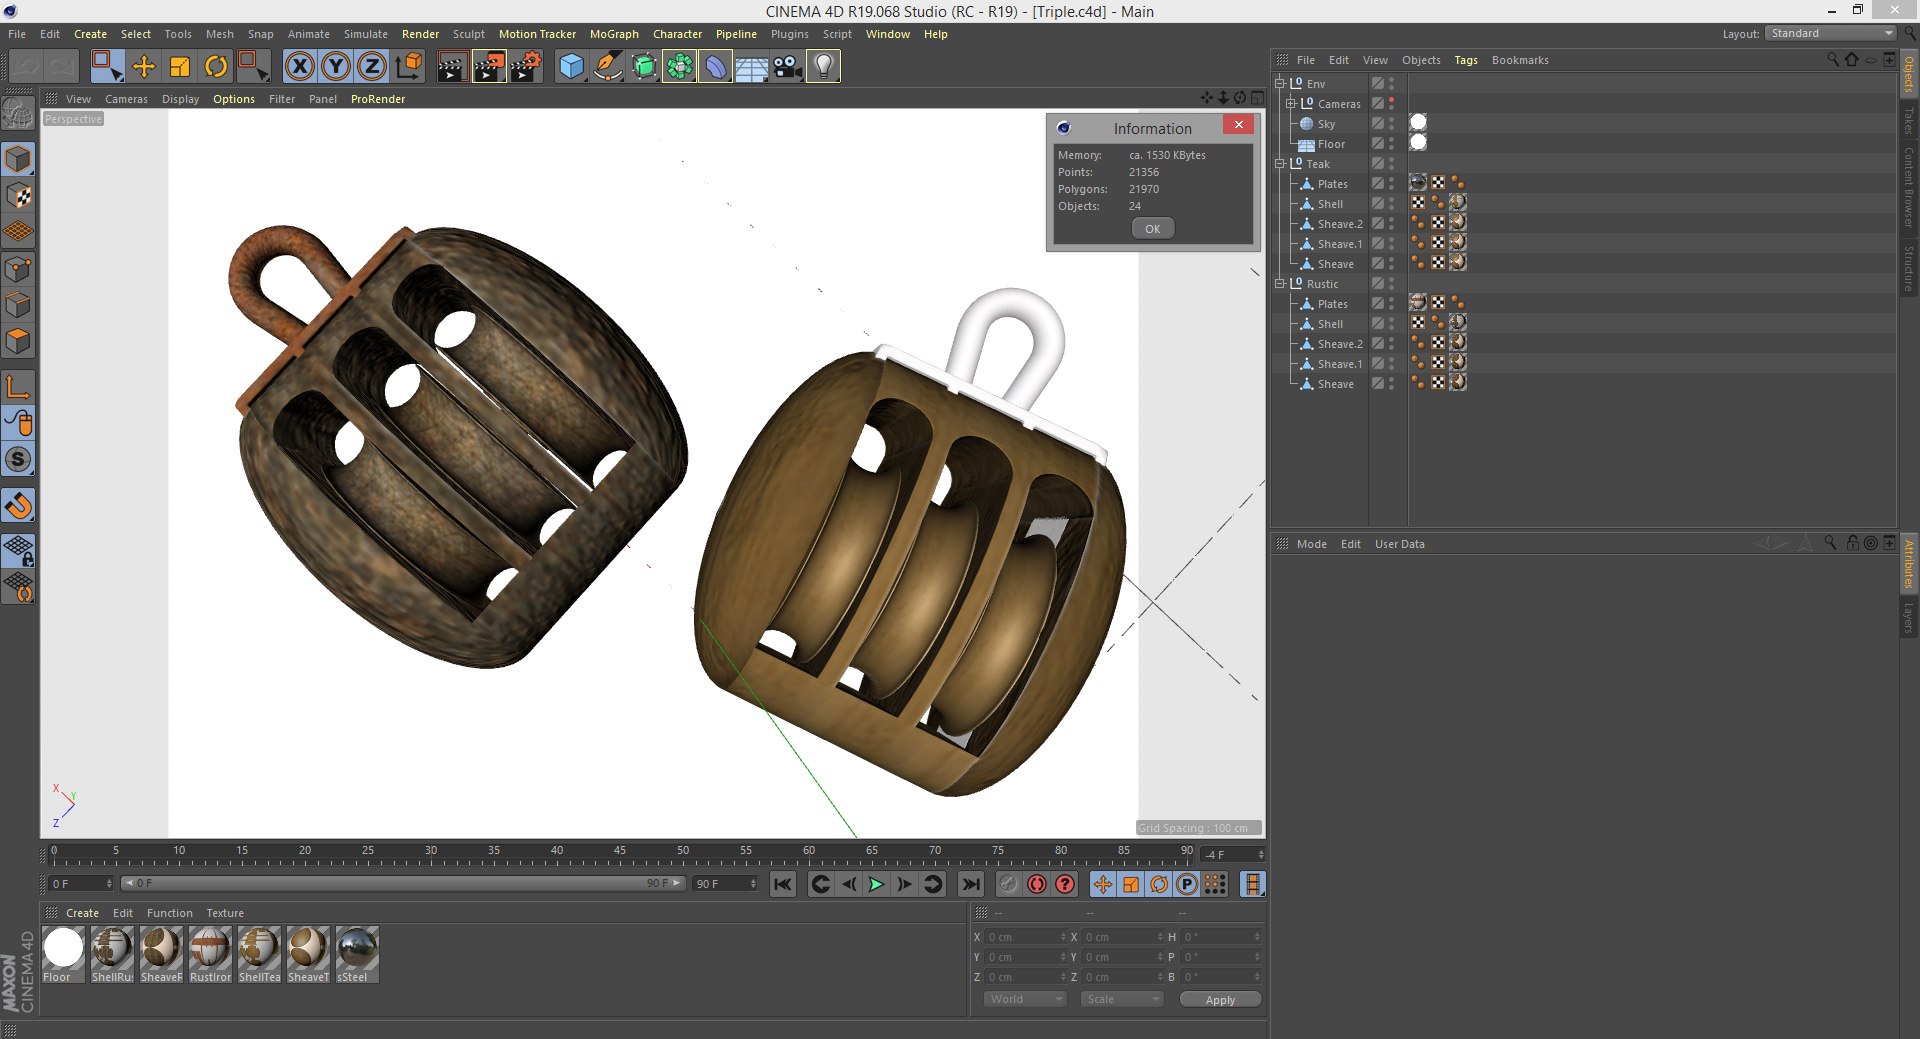Select the Move tool in the toolbar

point(144,67)
